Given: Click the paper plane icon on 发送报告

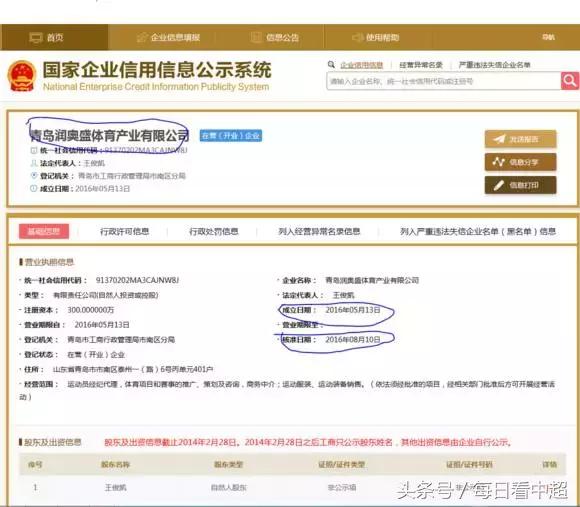Looking at the screenshot, I should 499,139.
